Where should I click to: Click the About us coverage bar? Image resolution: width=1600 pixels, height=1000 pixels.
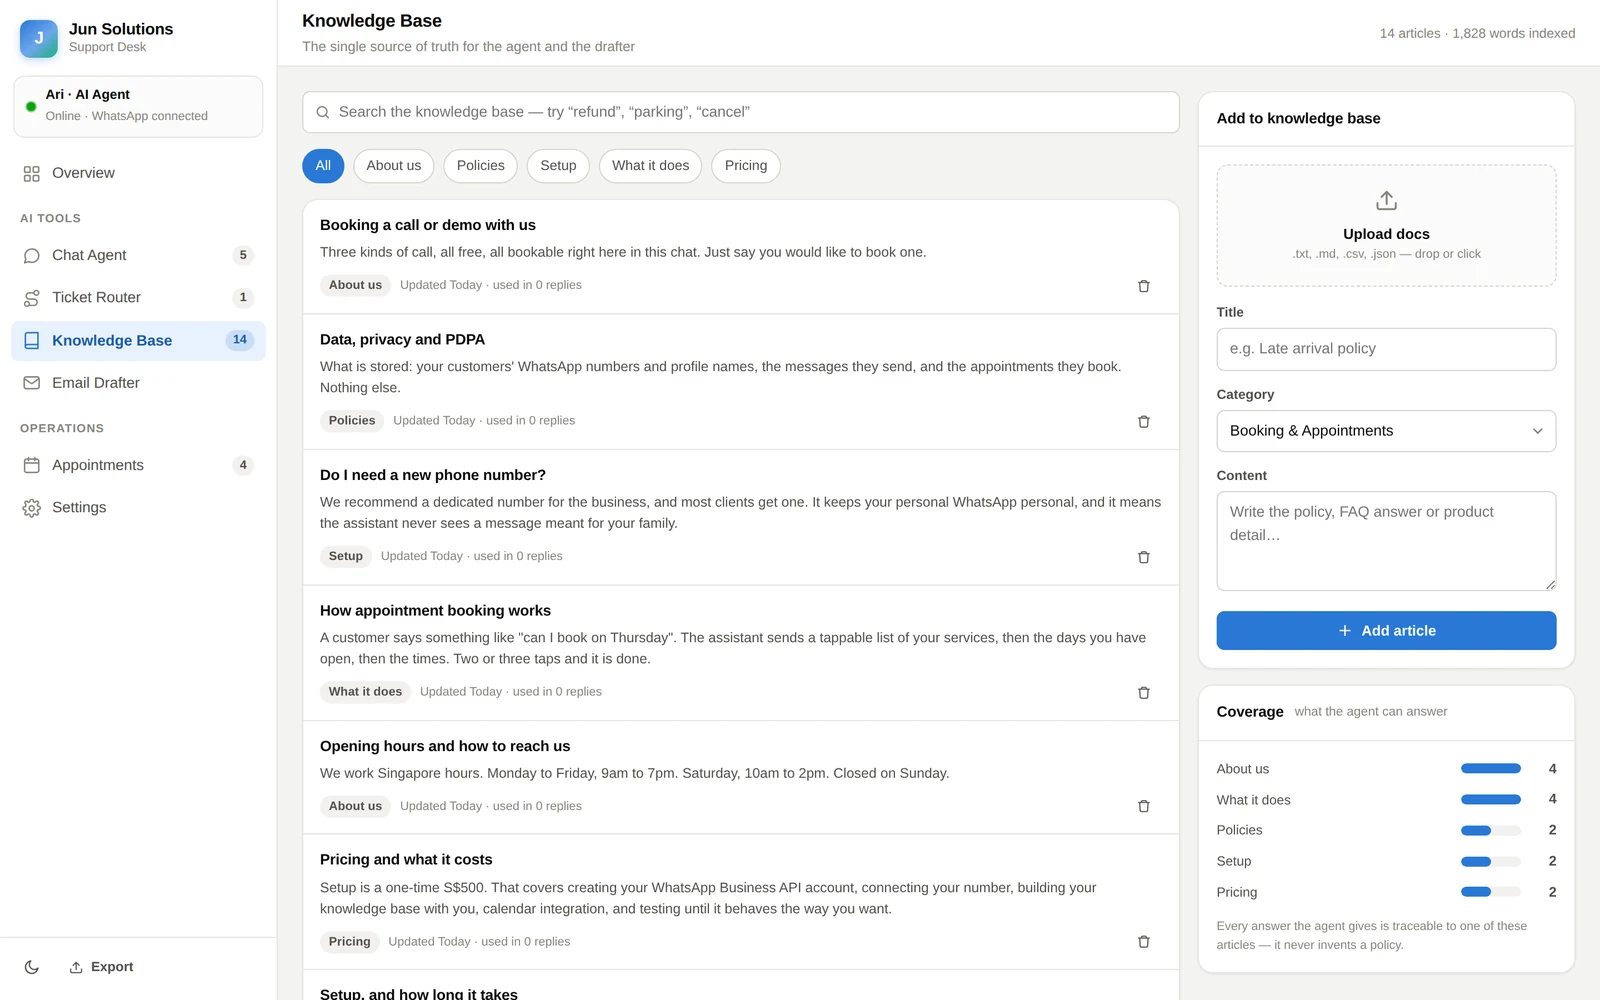[1490, 769]
